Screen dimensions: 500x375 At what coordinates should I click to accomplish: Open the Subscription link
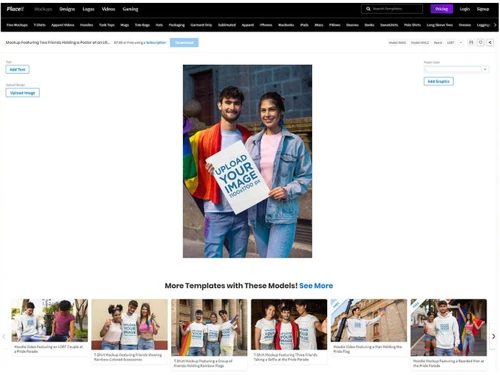click(x=156, y=43)
